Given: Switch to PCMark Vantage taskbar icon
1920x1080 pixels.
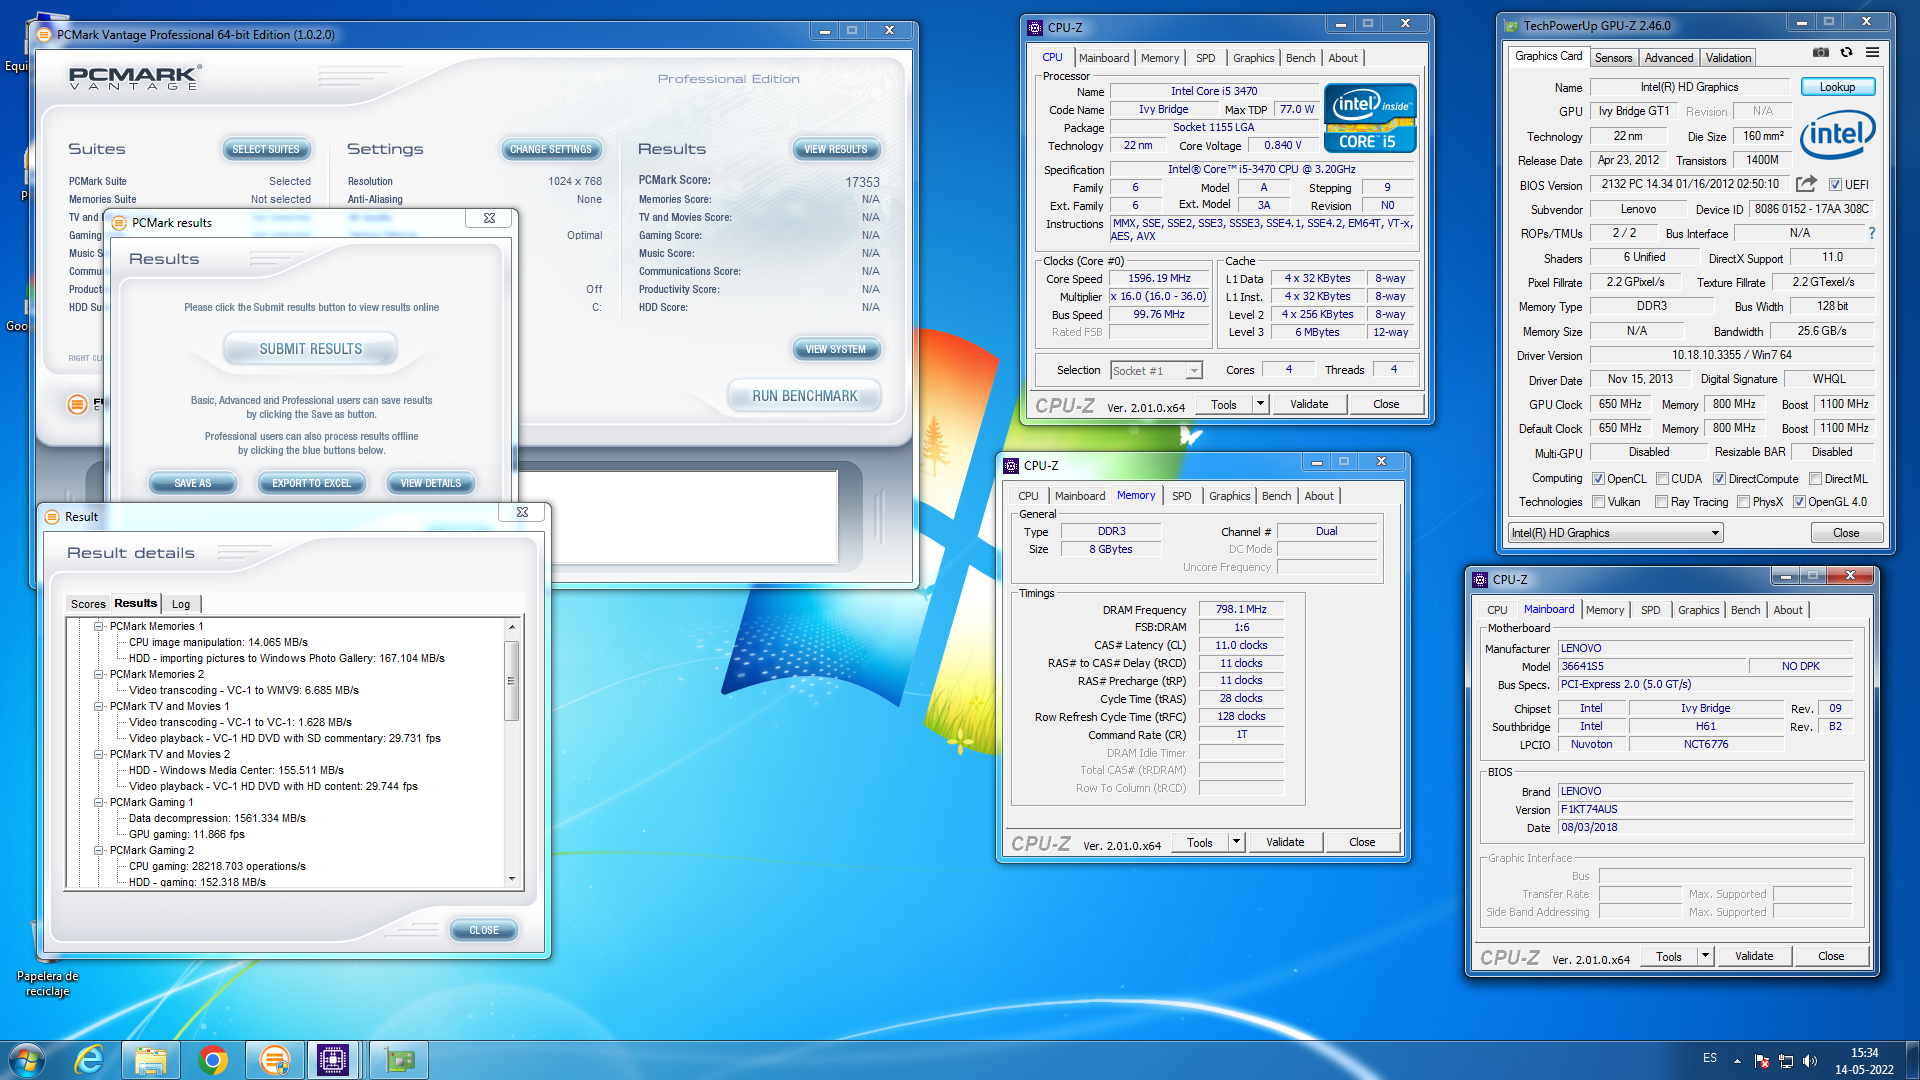Looking at the screenshot, I should click(x=274, y=1060).
